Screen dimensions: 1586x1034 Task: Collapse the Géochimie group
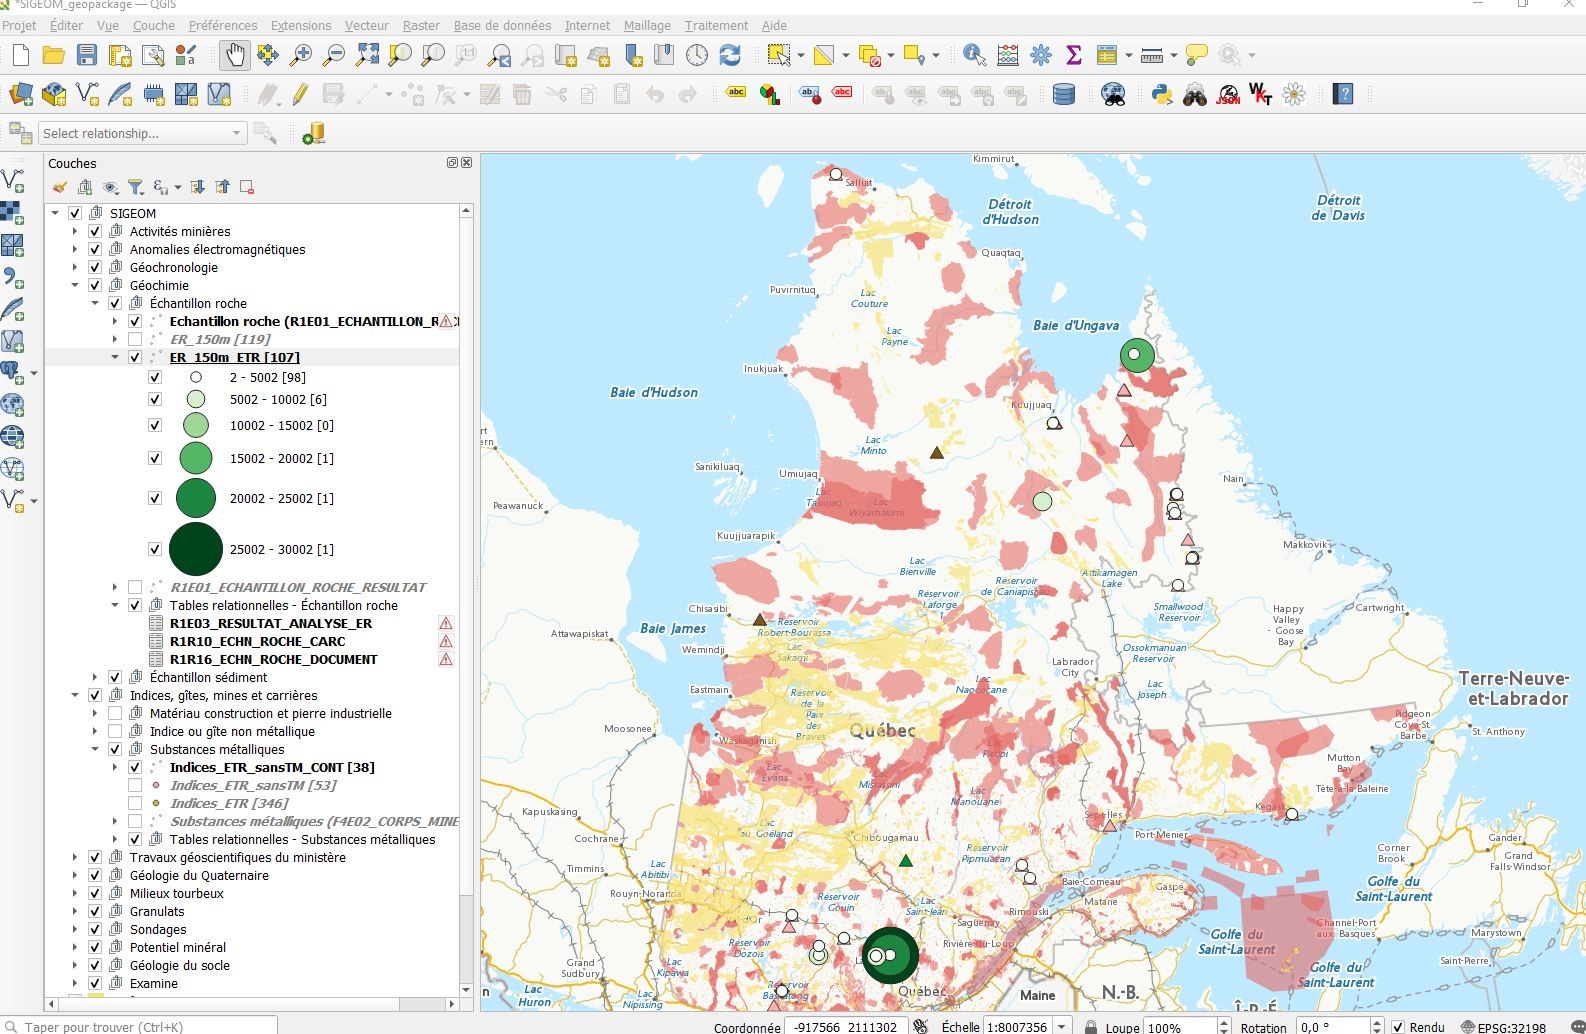[x=75, y=285]
